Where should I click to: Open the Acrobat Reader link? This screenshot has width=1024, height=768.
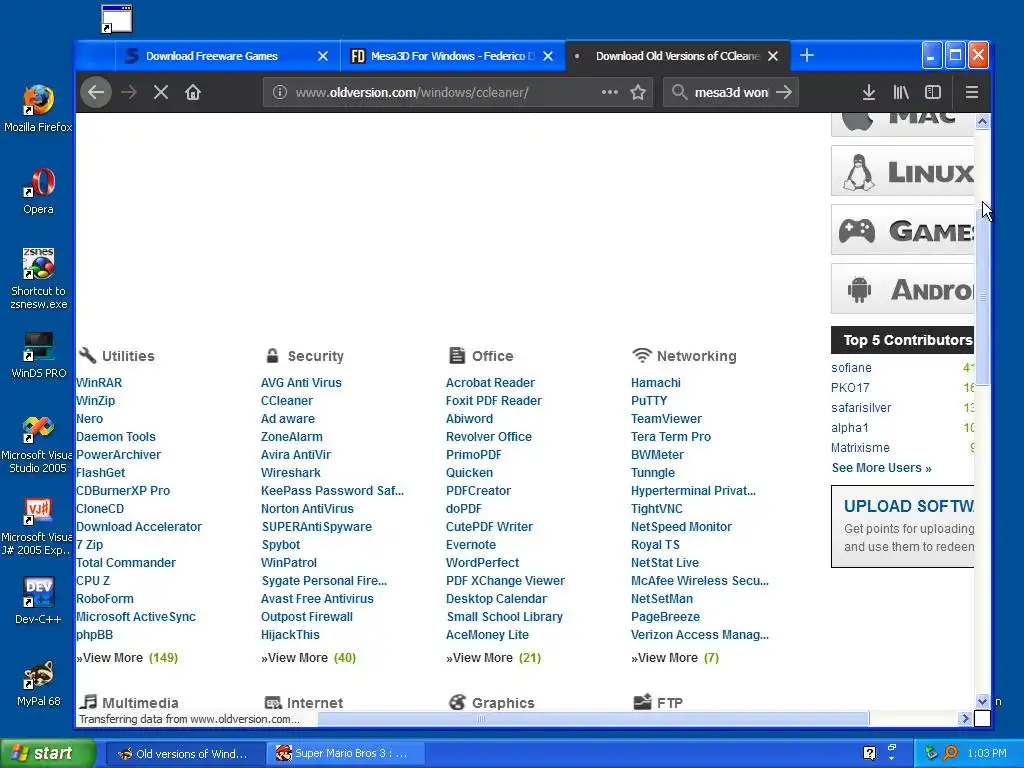click(x=490, y=383)
